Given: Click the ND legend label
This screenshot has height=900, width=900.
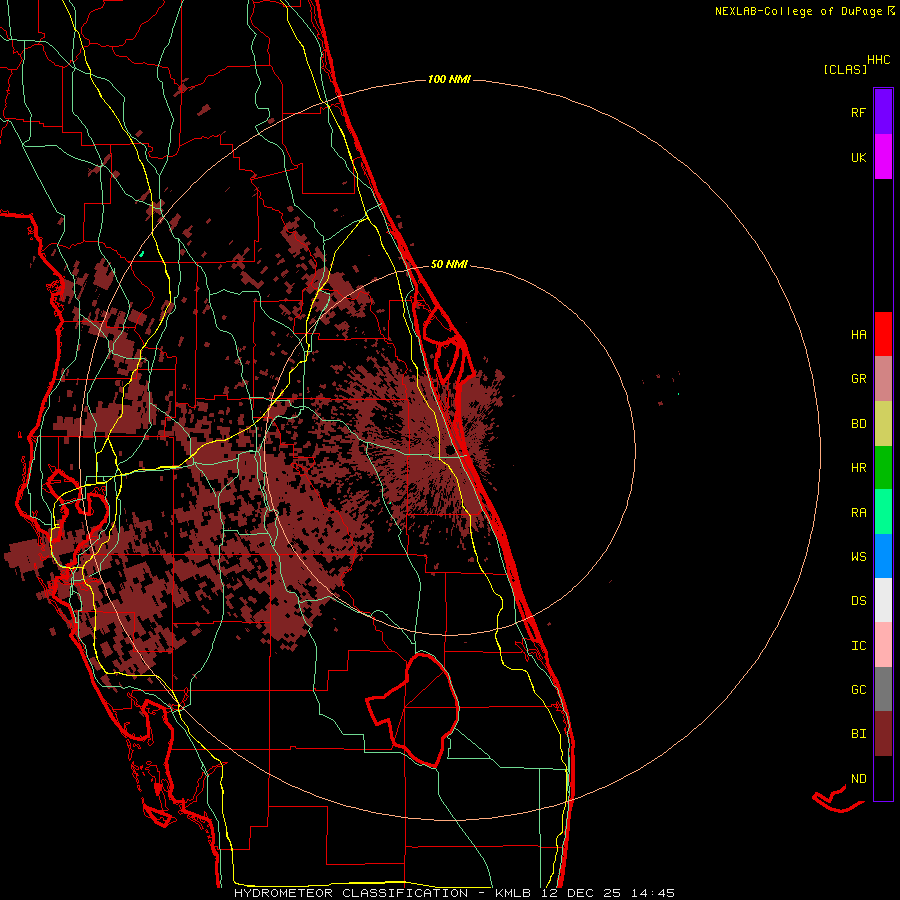Looking at the screenshot, I should point(858,779).
